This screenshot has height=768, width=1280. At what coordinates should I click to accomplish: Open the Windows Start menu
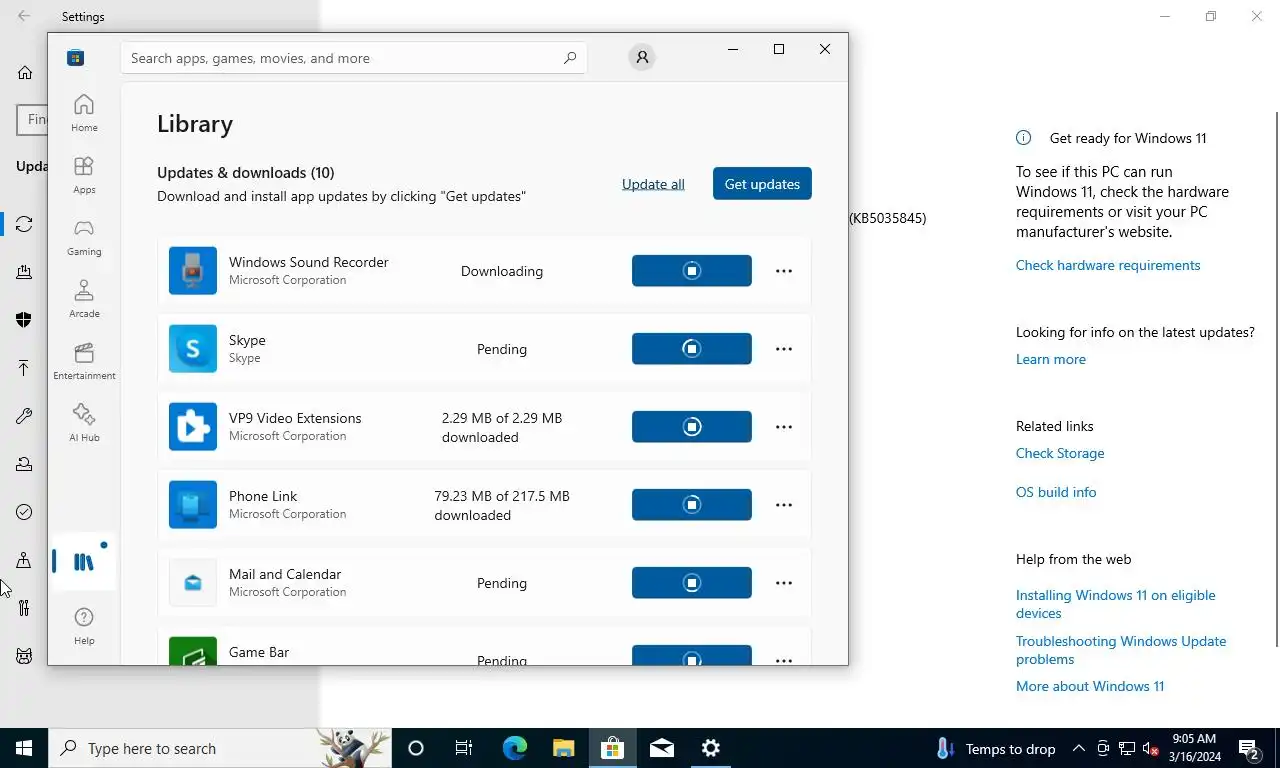[x=24, y=748]
